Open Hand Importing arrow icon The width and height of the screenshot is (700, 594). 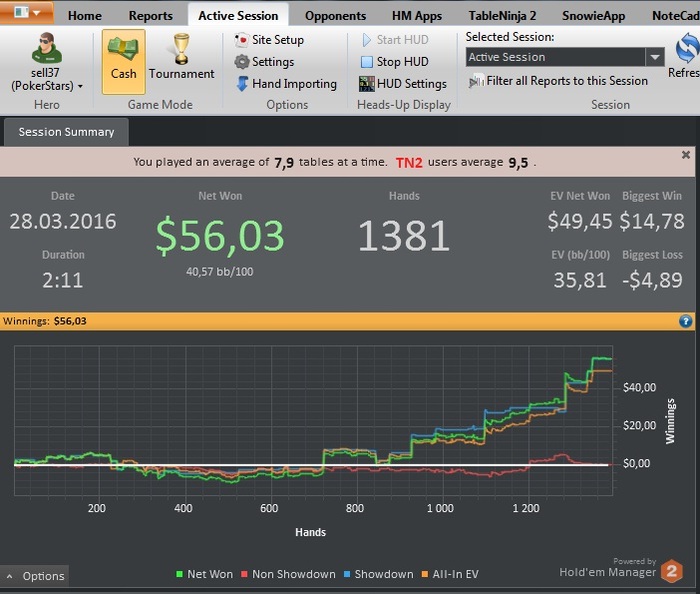[x=242, y=83]
